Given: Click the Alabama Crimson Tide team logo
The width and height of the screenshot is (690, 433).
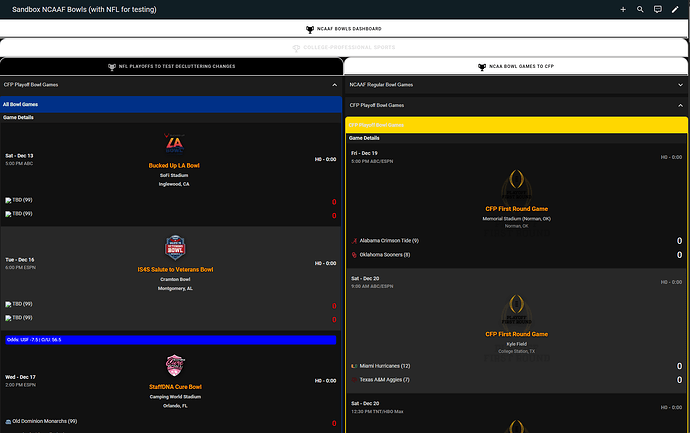Looking at the screenshot, I should coord(354,241).
